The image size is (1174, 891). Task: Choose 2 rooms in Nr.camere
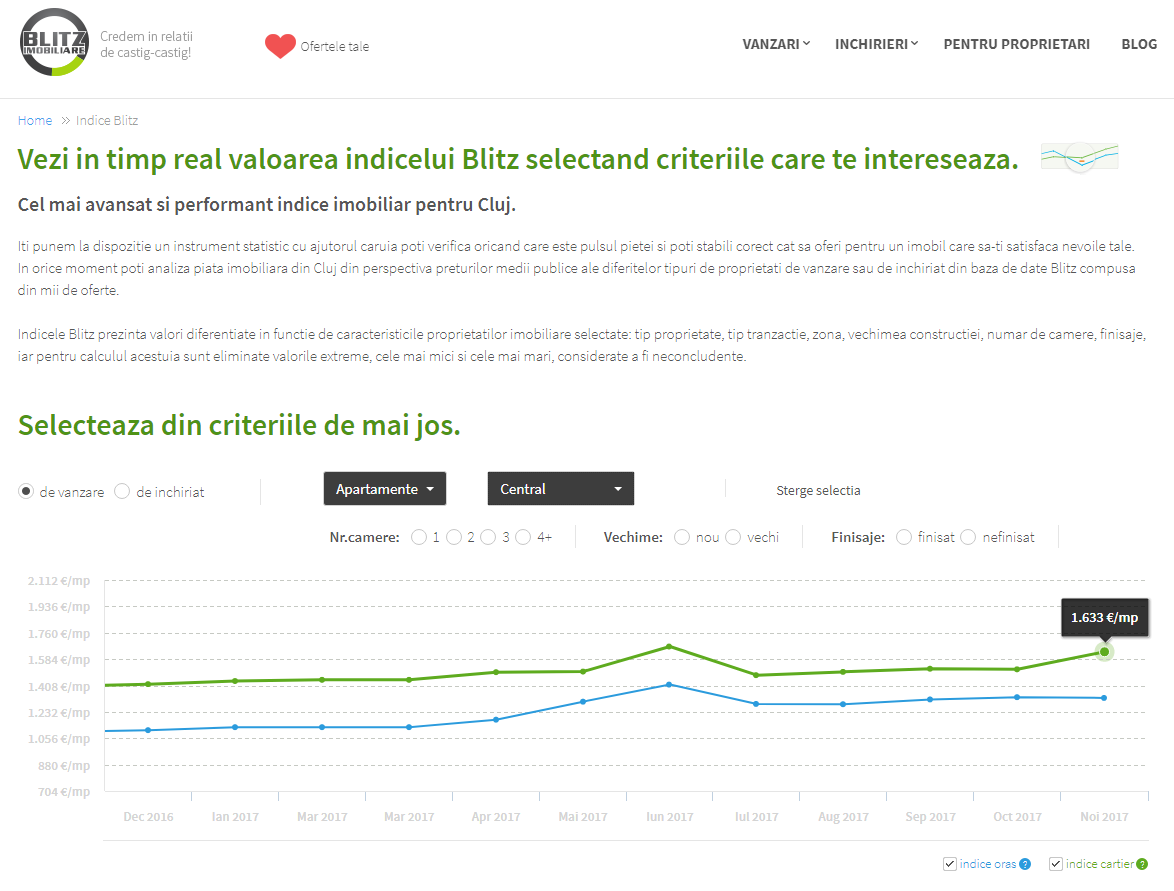click(454, 537)
